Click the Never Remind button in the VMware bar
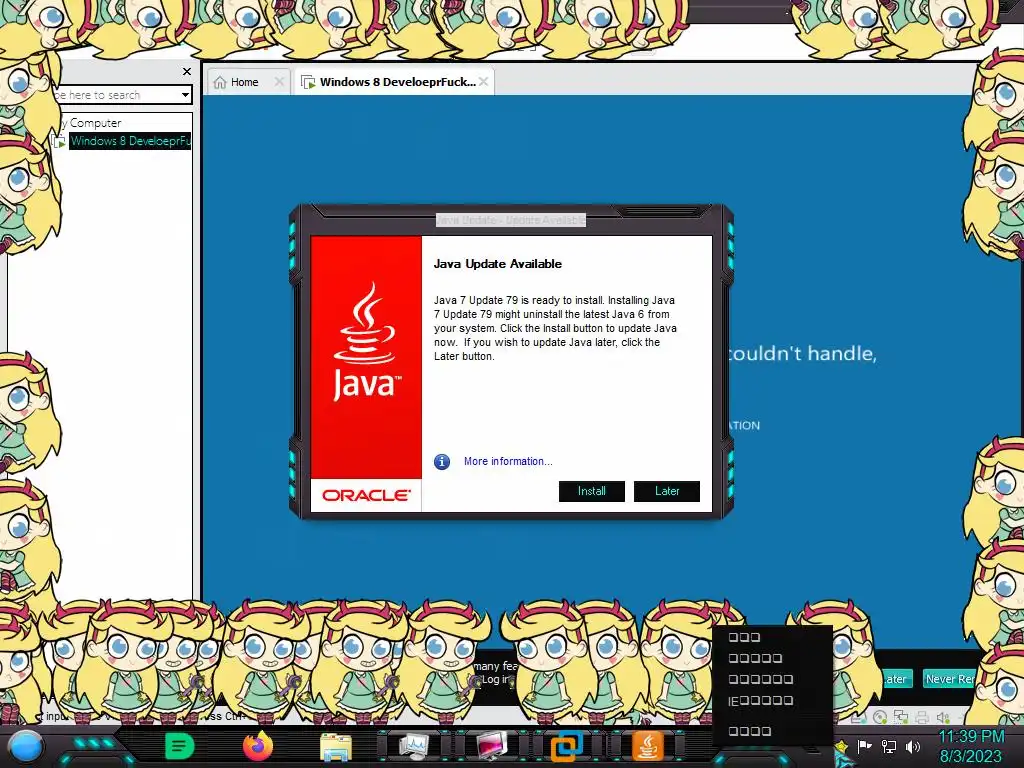 [949, 679]
